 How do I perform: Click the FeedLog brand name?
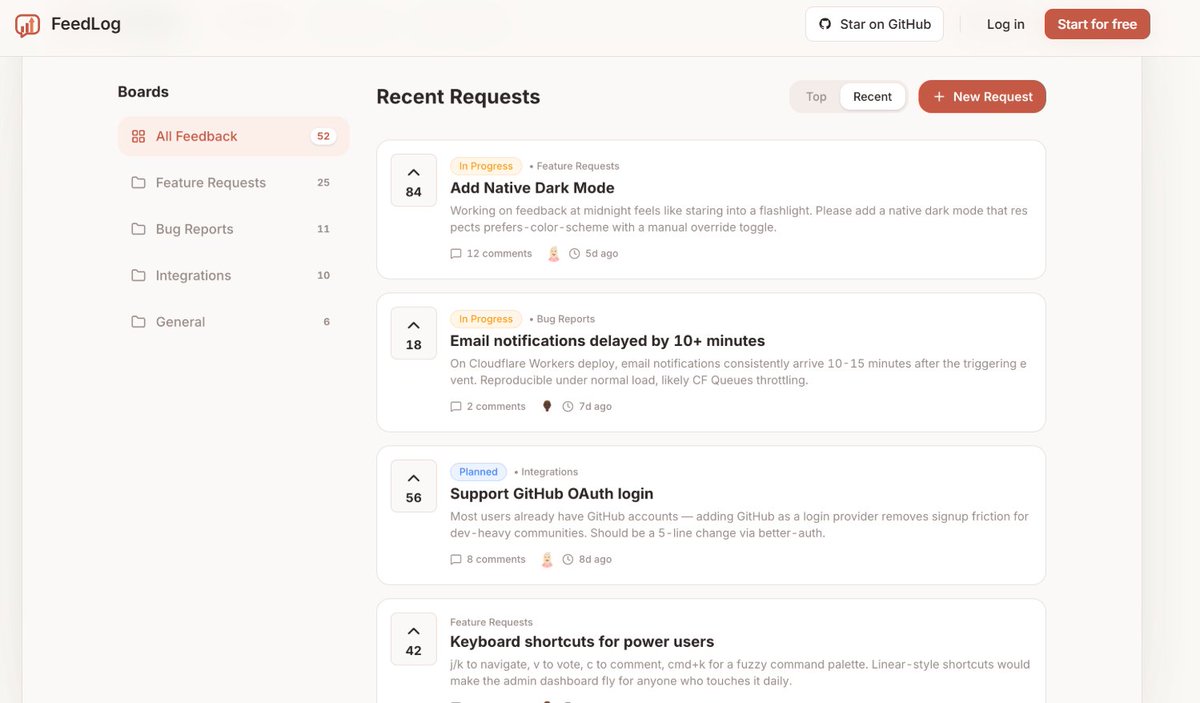click(x=86, y=24)
